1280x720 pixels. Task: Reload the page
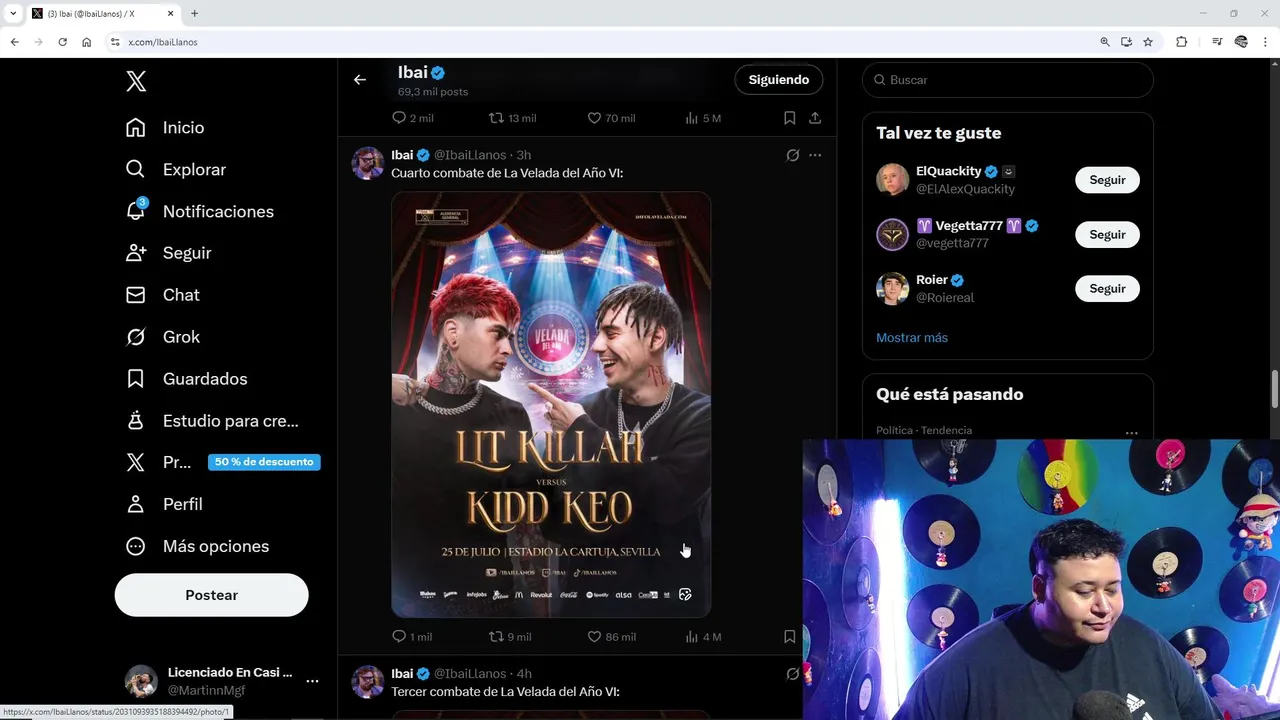click(62, 42)
